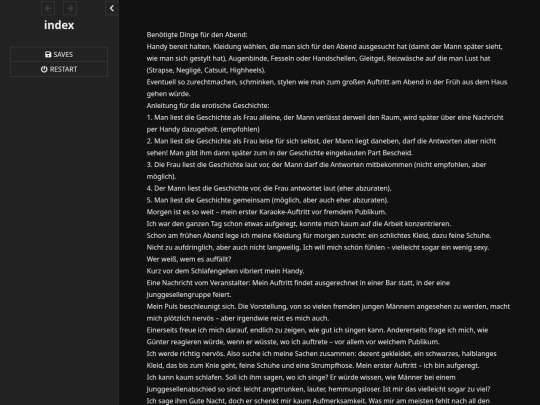Click the line 'Kurz vor dem Schlafengehen vibriert mein Handy.'

tap(225, 271)
